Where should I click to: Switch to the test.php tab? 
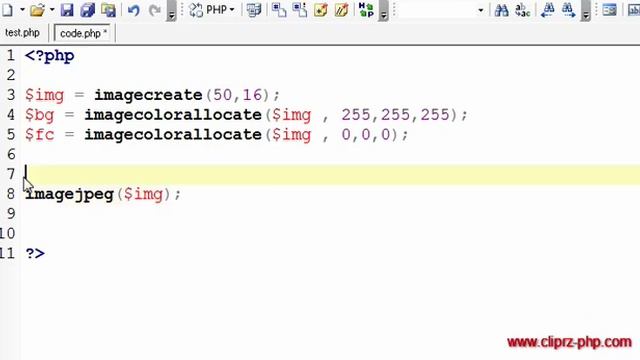22,33
